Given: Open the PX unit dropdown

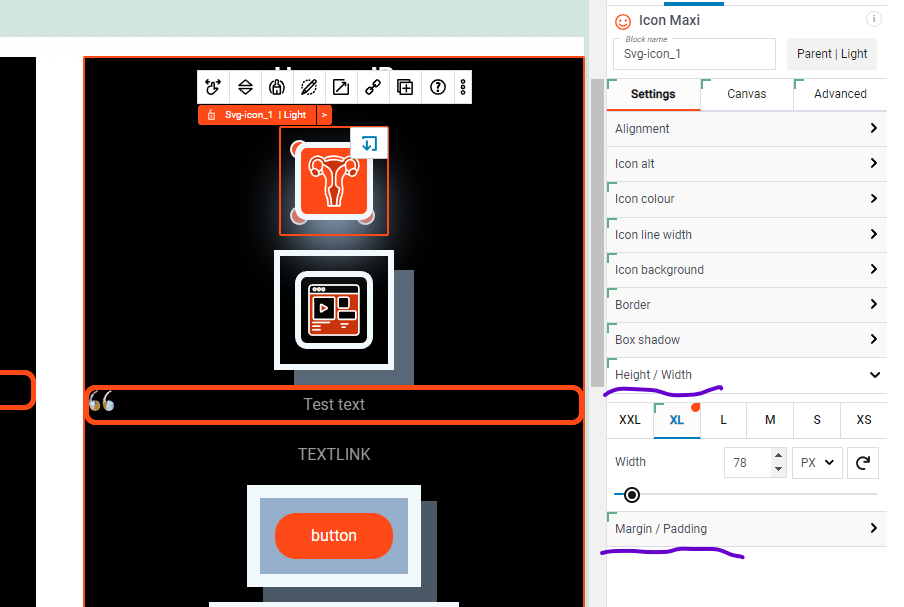Looking at the screenshot, I should coord(816,462).
